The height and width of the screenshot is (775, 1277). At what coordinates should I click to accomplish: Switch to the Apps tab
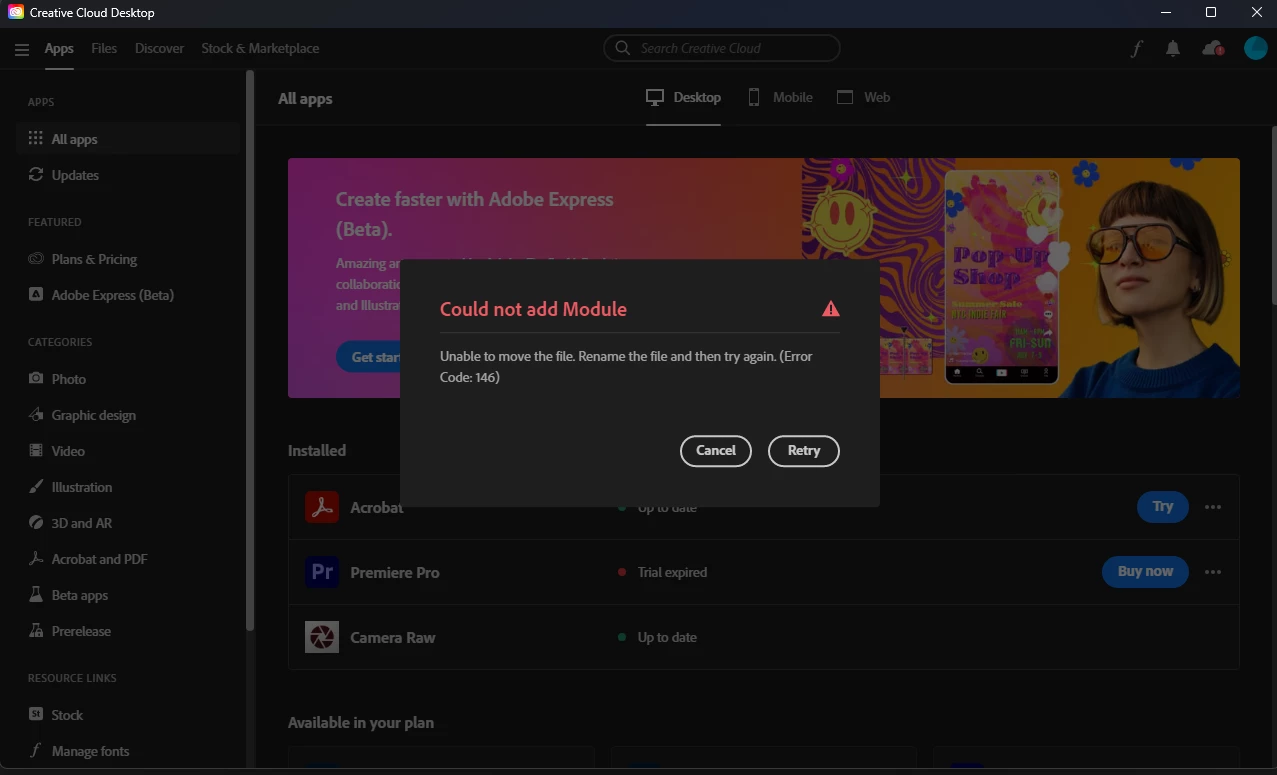tap(59, 48)
